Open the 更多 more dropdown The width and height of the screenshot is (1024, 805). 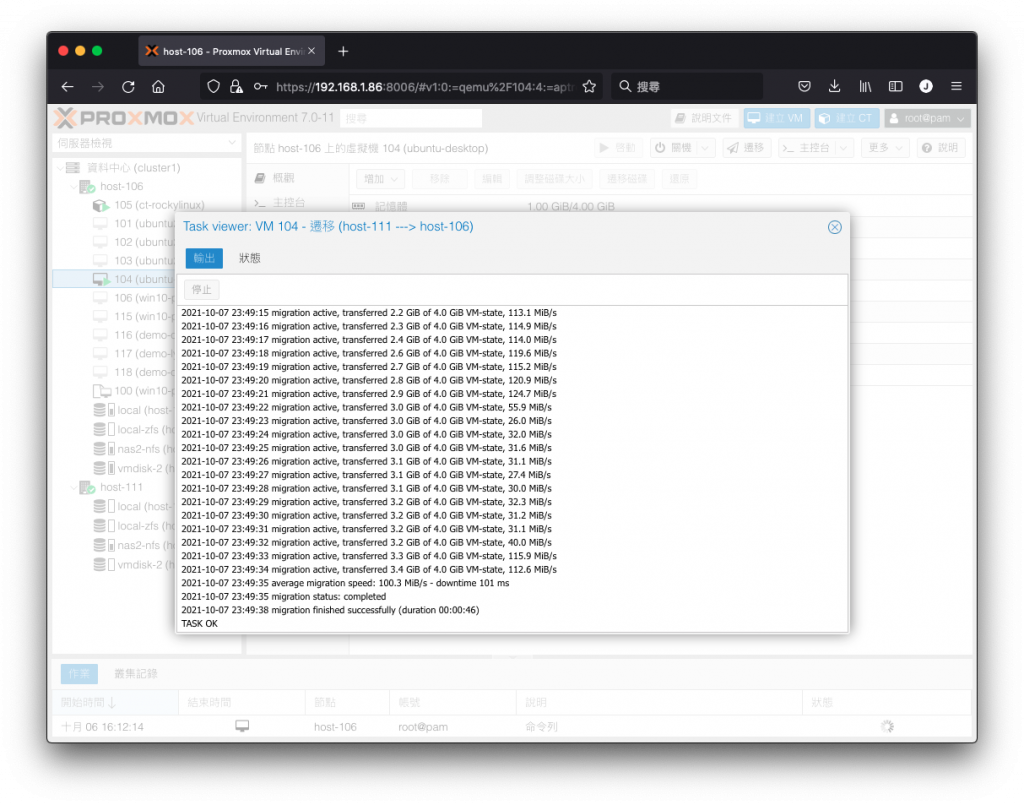[x=885, y=148]
